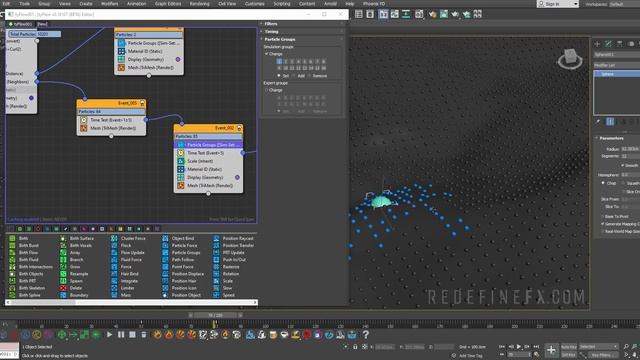
Task: Select the Object Bind operator icon
Action: pos(165,238)
